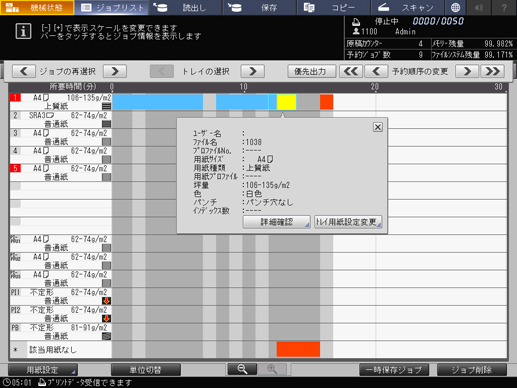The image size is (517, 388).
Task: Click the first blue job bar in tray 1
Action: coord(157,102)
